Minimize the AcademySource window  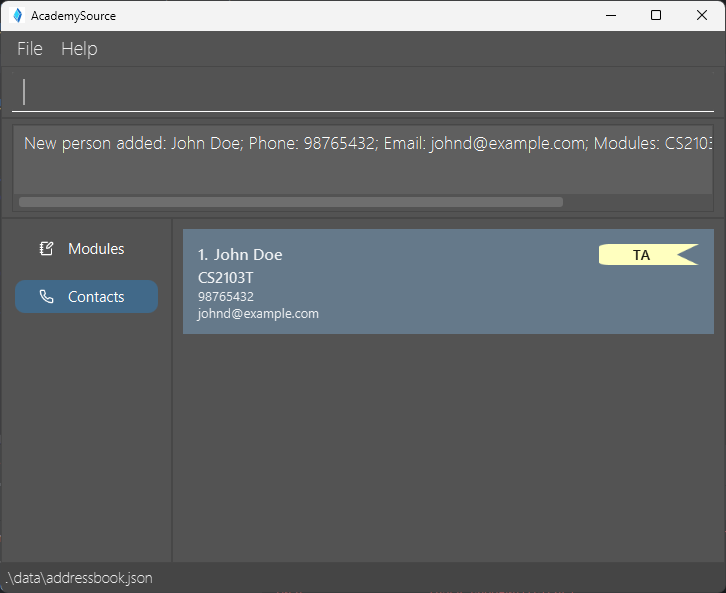[609, 15]
